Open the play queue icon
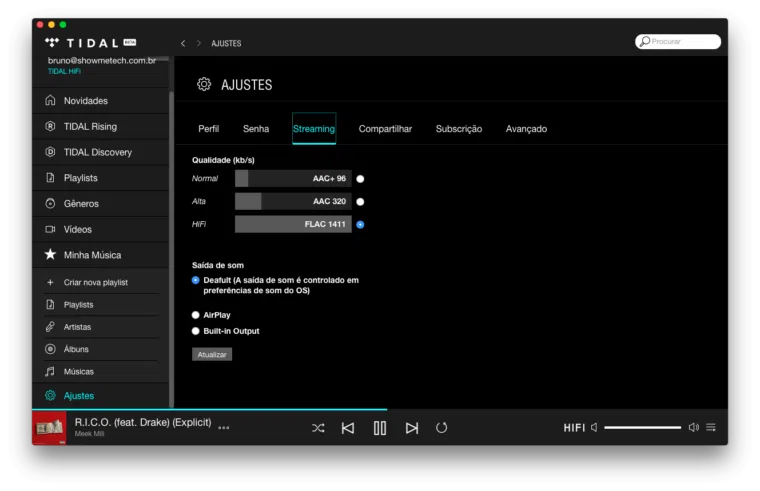 tap(711, 428)
